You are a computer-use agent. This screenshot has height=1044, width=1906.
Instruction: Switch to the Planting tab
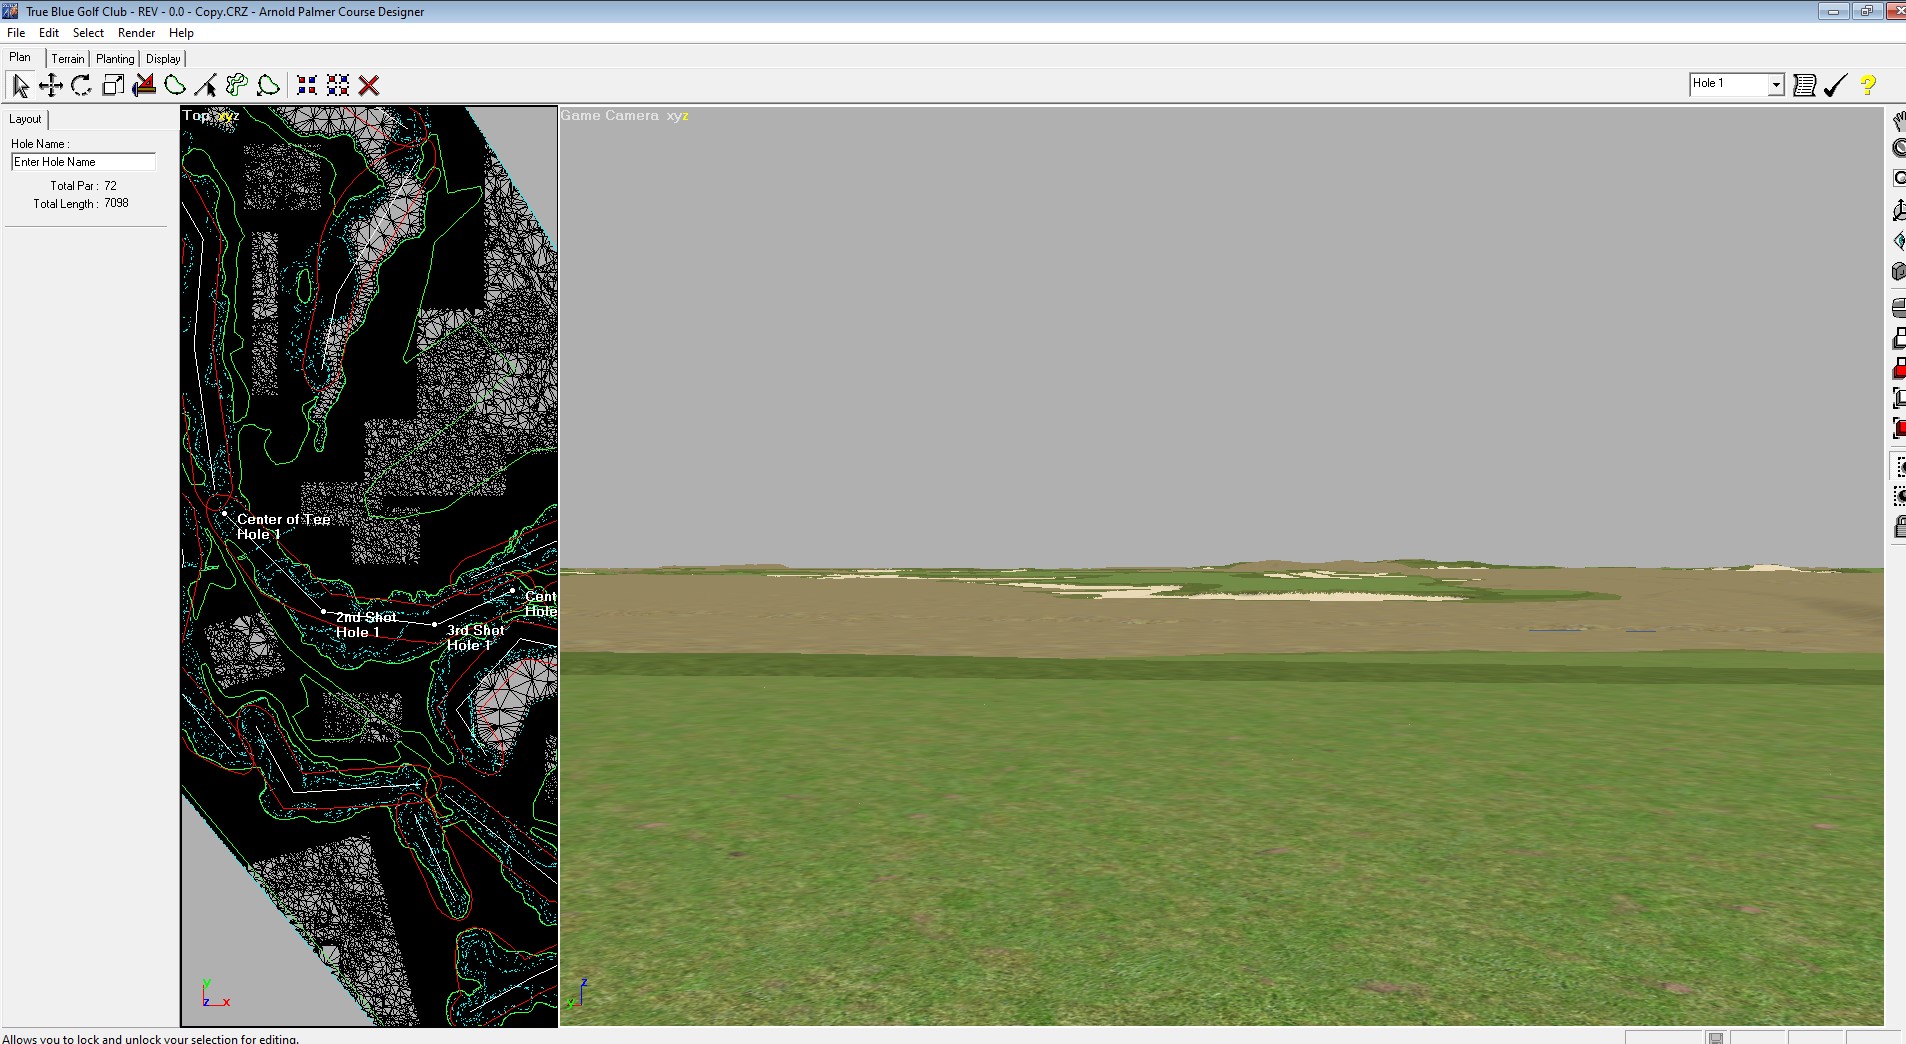point(115,59)
